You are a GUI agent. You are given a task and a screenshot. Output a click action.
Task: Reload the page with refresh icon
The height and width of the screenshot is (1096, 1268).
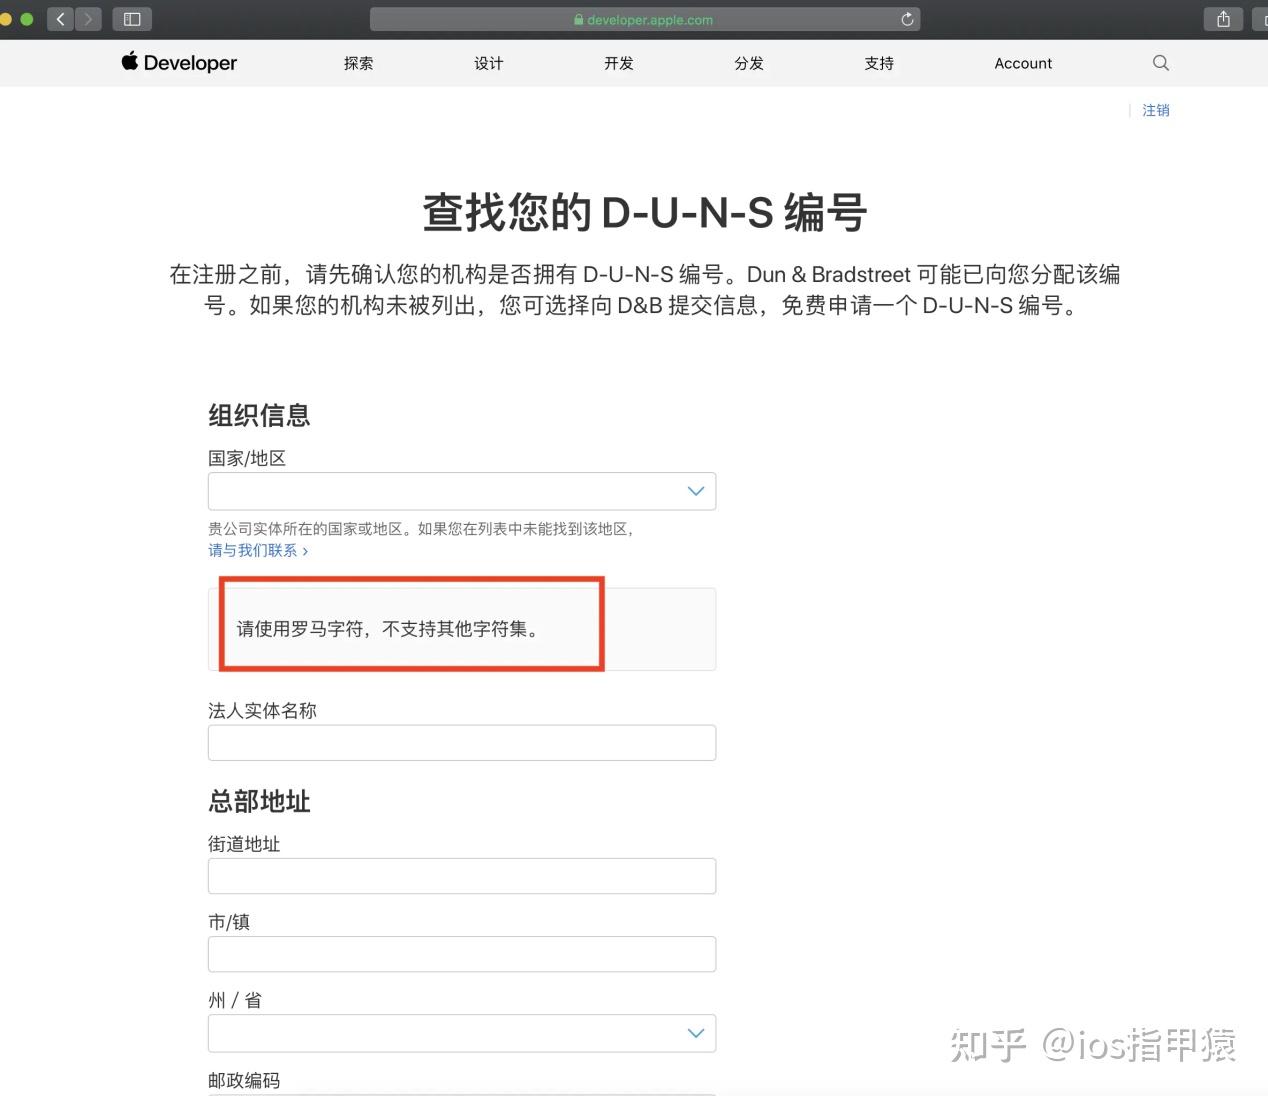pyautogui.click(x=907, y=19)
